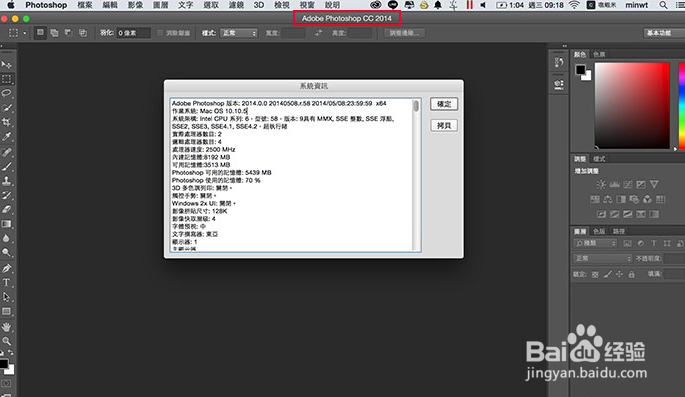Screen dimensions: 685x397
Task: Open the History panel icon in the dock
Action: click(559, 62)
